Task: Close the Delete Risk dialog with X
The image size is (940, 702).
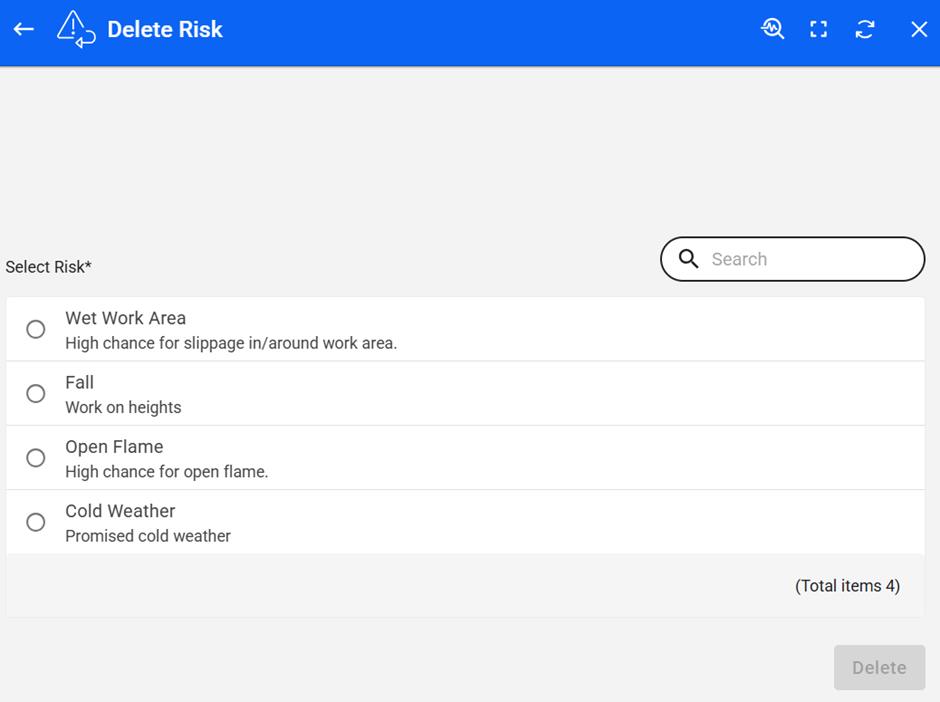Action: tap(919, 29)
